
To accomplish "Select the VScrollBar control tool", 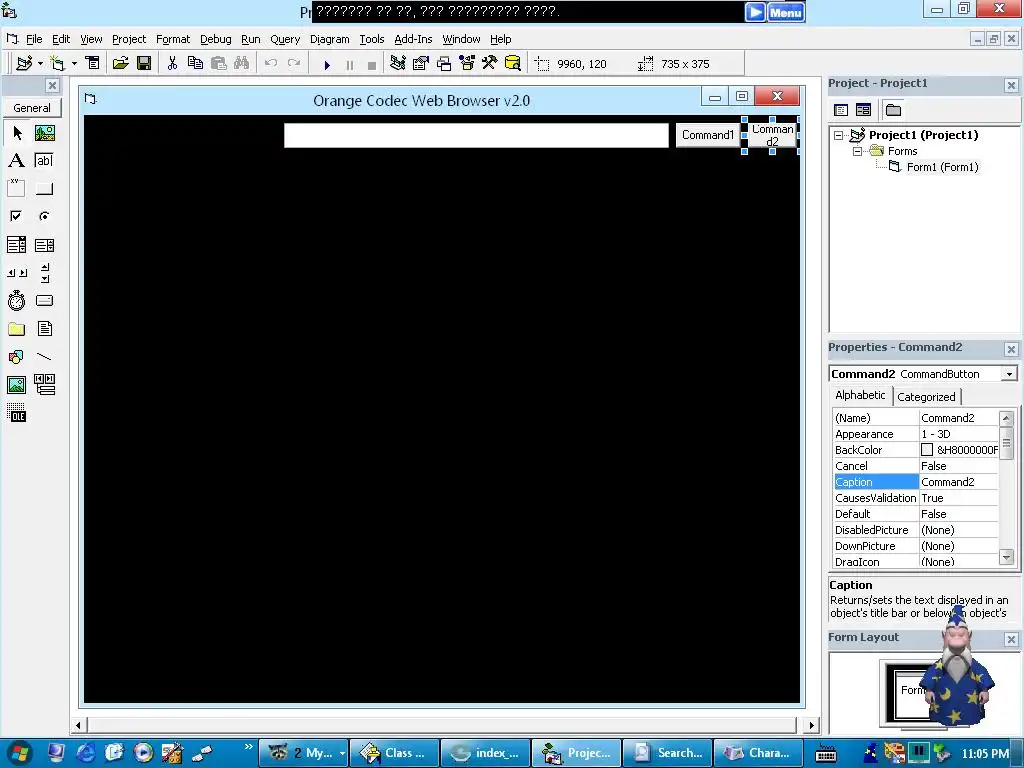I will pyautogui.click(x=44, y=273).
